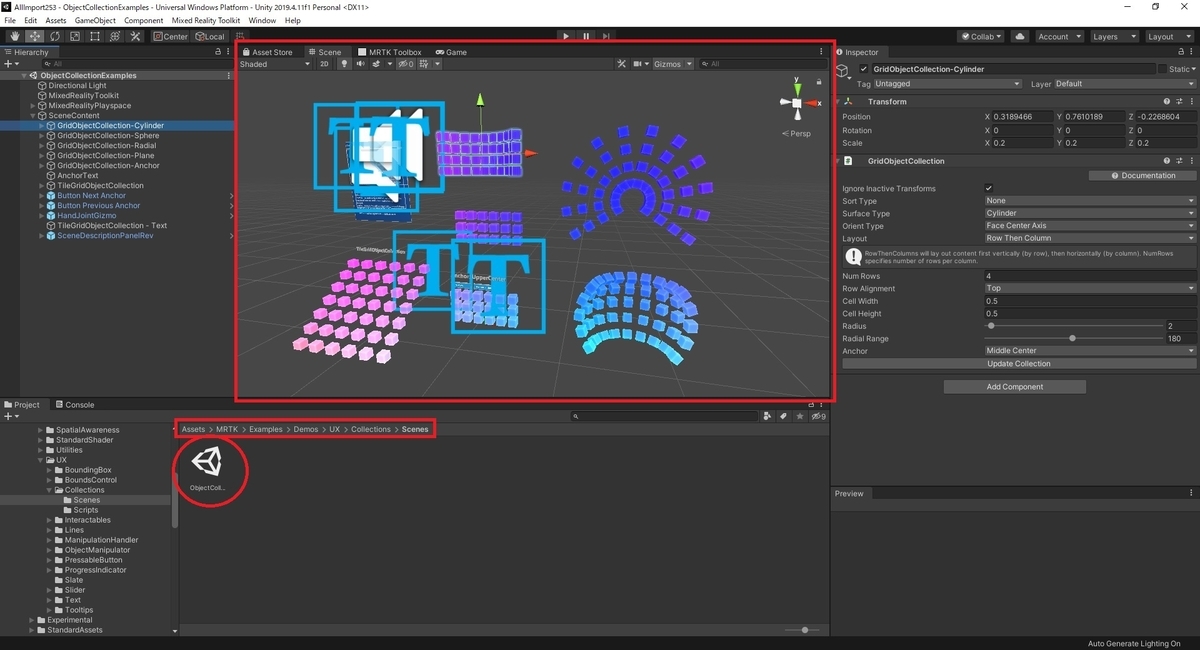This screenshot has height=650, width=1200.
Task: Toggle Local handle orientation button
Action: 210,36
